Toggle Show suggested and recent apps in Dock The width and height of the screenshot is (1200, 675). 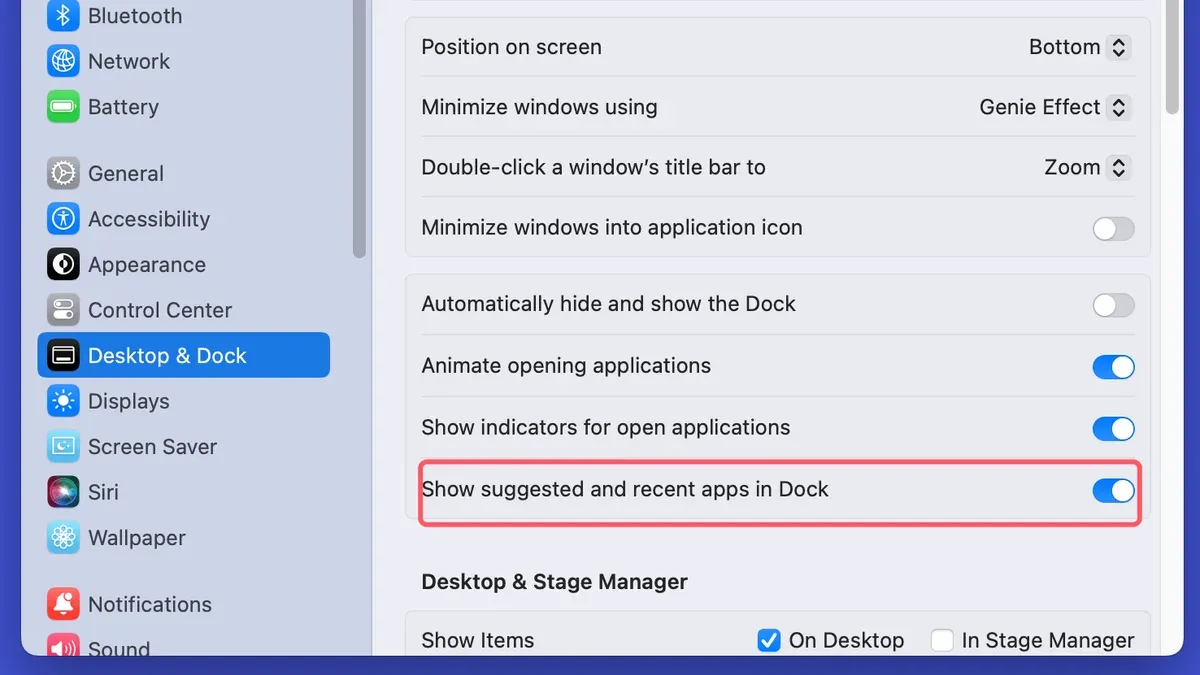(x=1113, y=490)
